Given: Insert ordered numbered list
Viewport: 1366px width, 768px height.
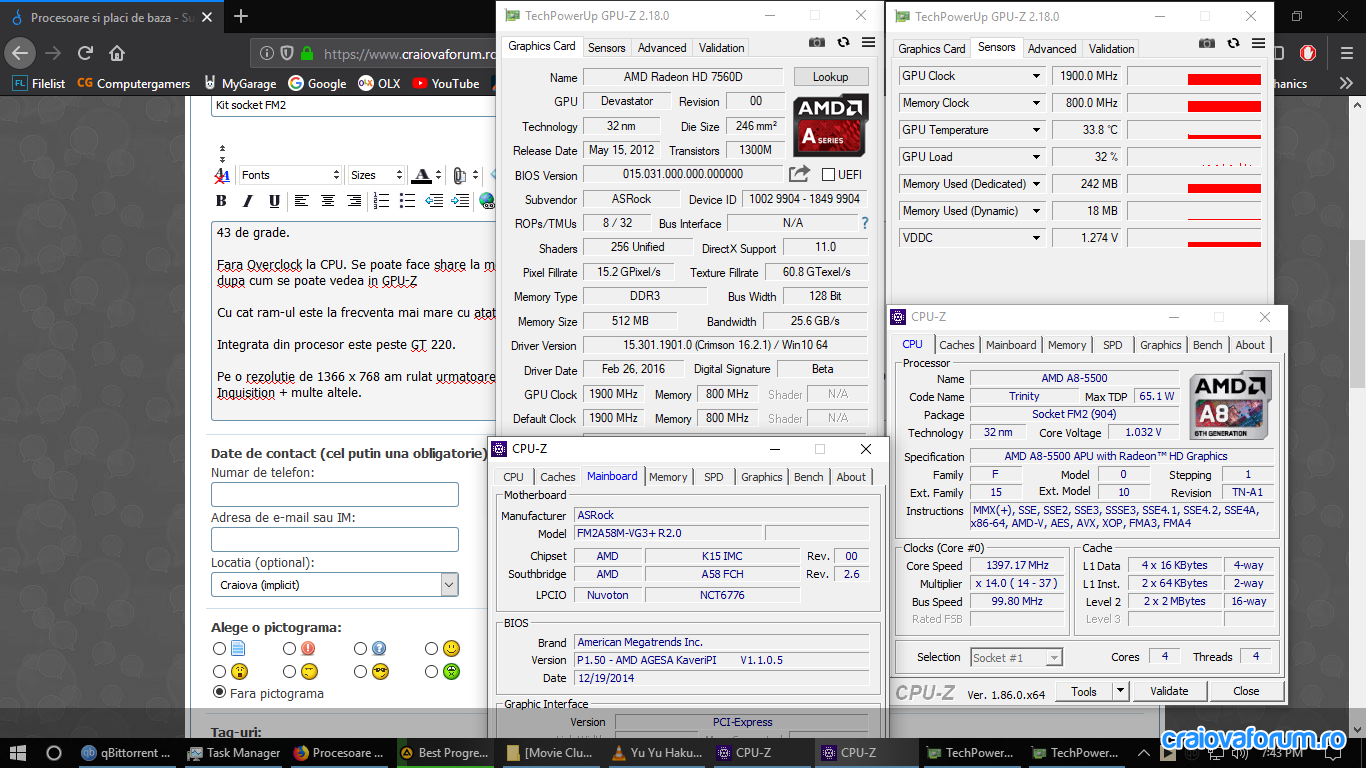Looking at the screenshot, I should pos(380,201).
